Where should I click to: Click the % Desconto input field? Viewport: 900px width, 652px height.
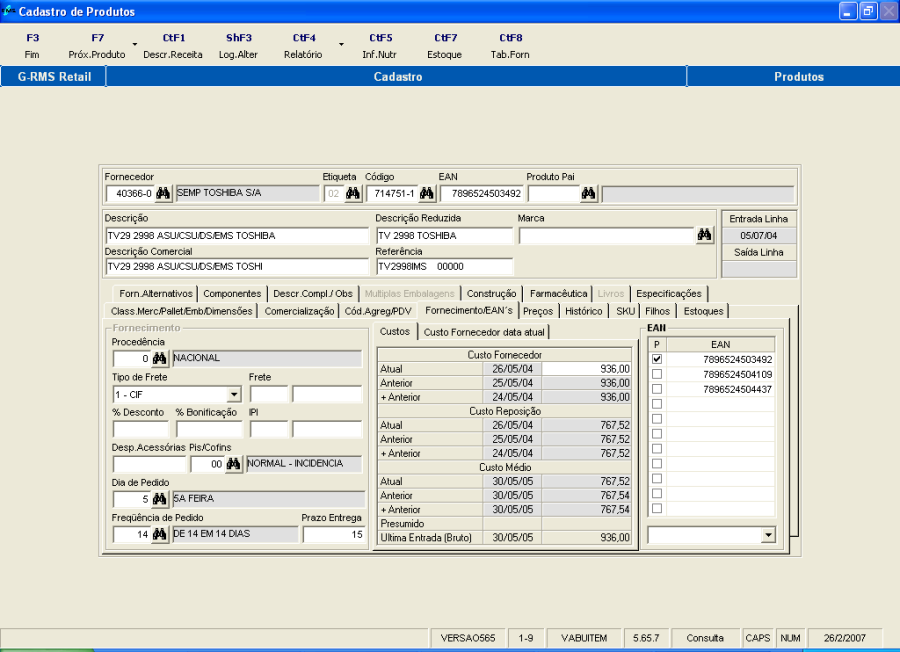tap(141, 429)
